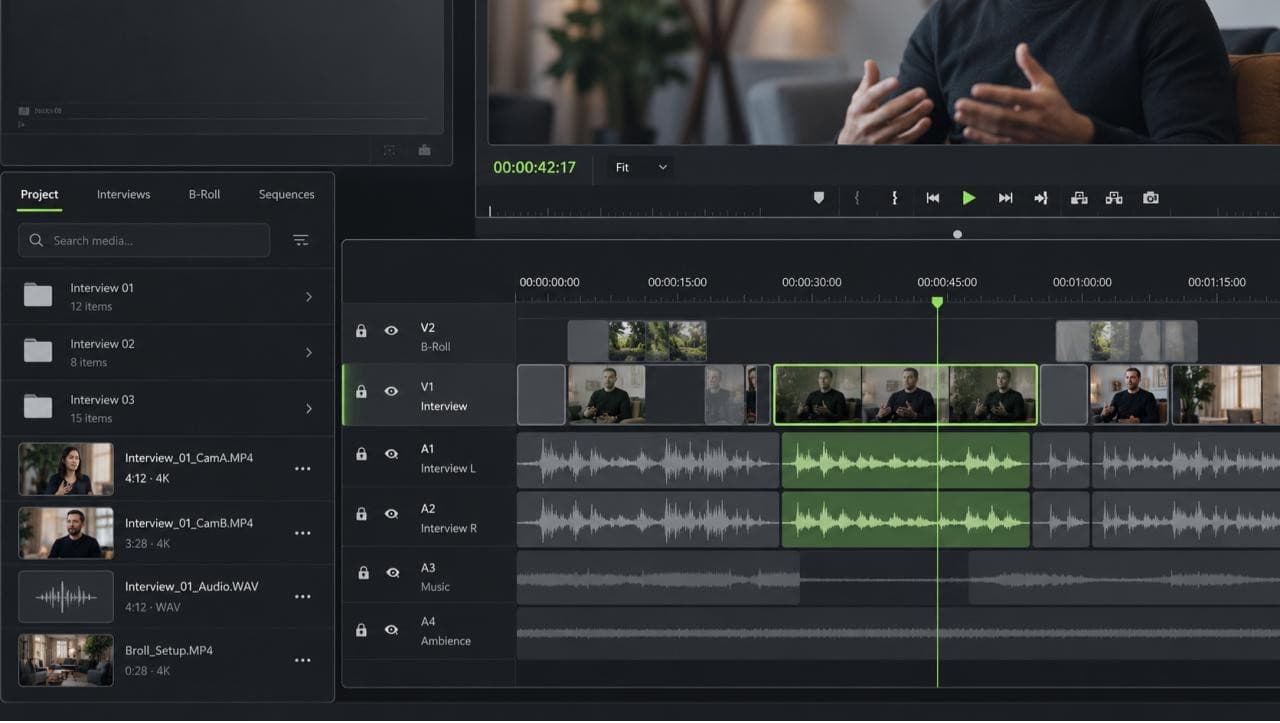
Task: Set the mark in point
Action: (x=857, y=198)
